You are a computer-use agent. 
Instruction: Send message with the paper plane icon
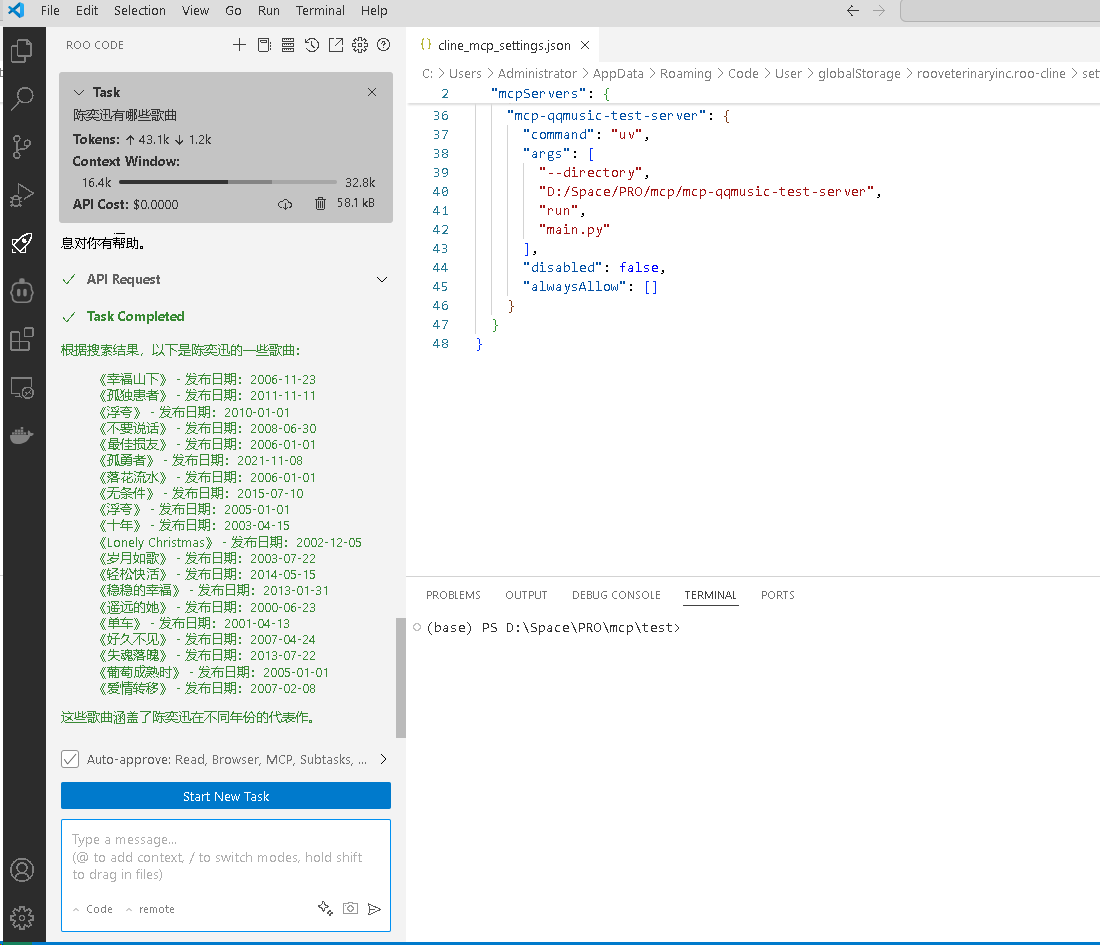click(374, 908)
